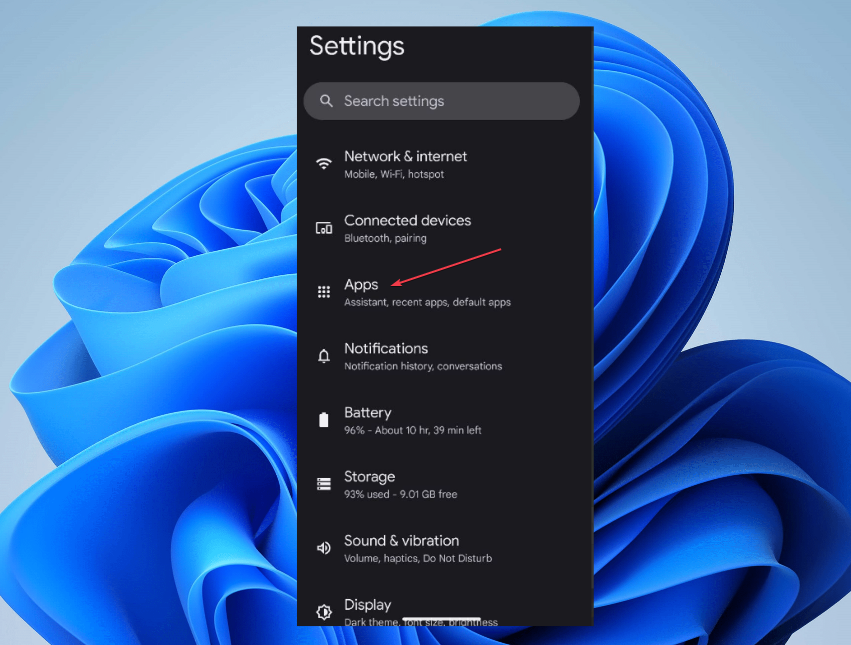The image size is (851, 645).
Task: Open Connected devices settings
Action: coord(445,228)
